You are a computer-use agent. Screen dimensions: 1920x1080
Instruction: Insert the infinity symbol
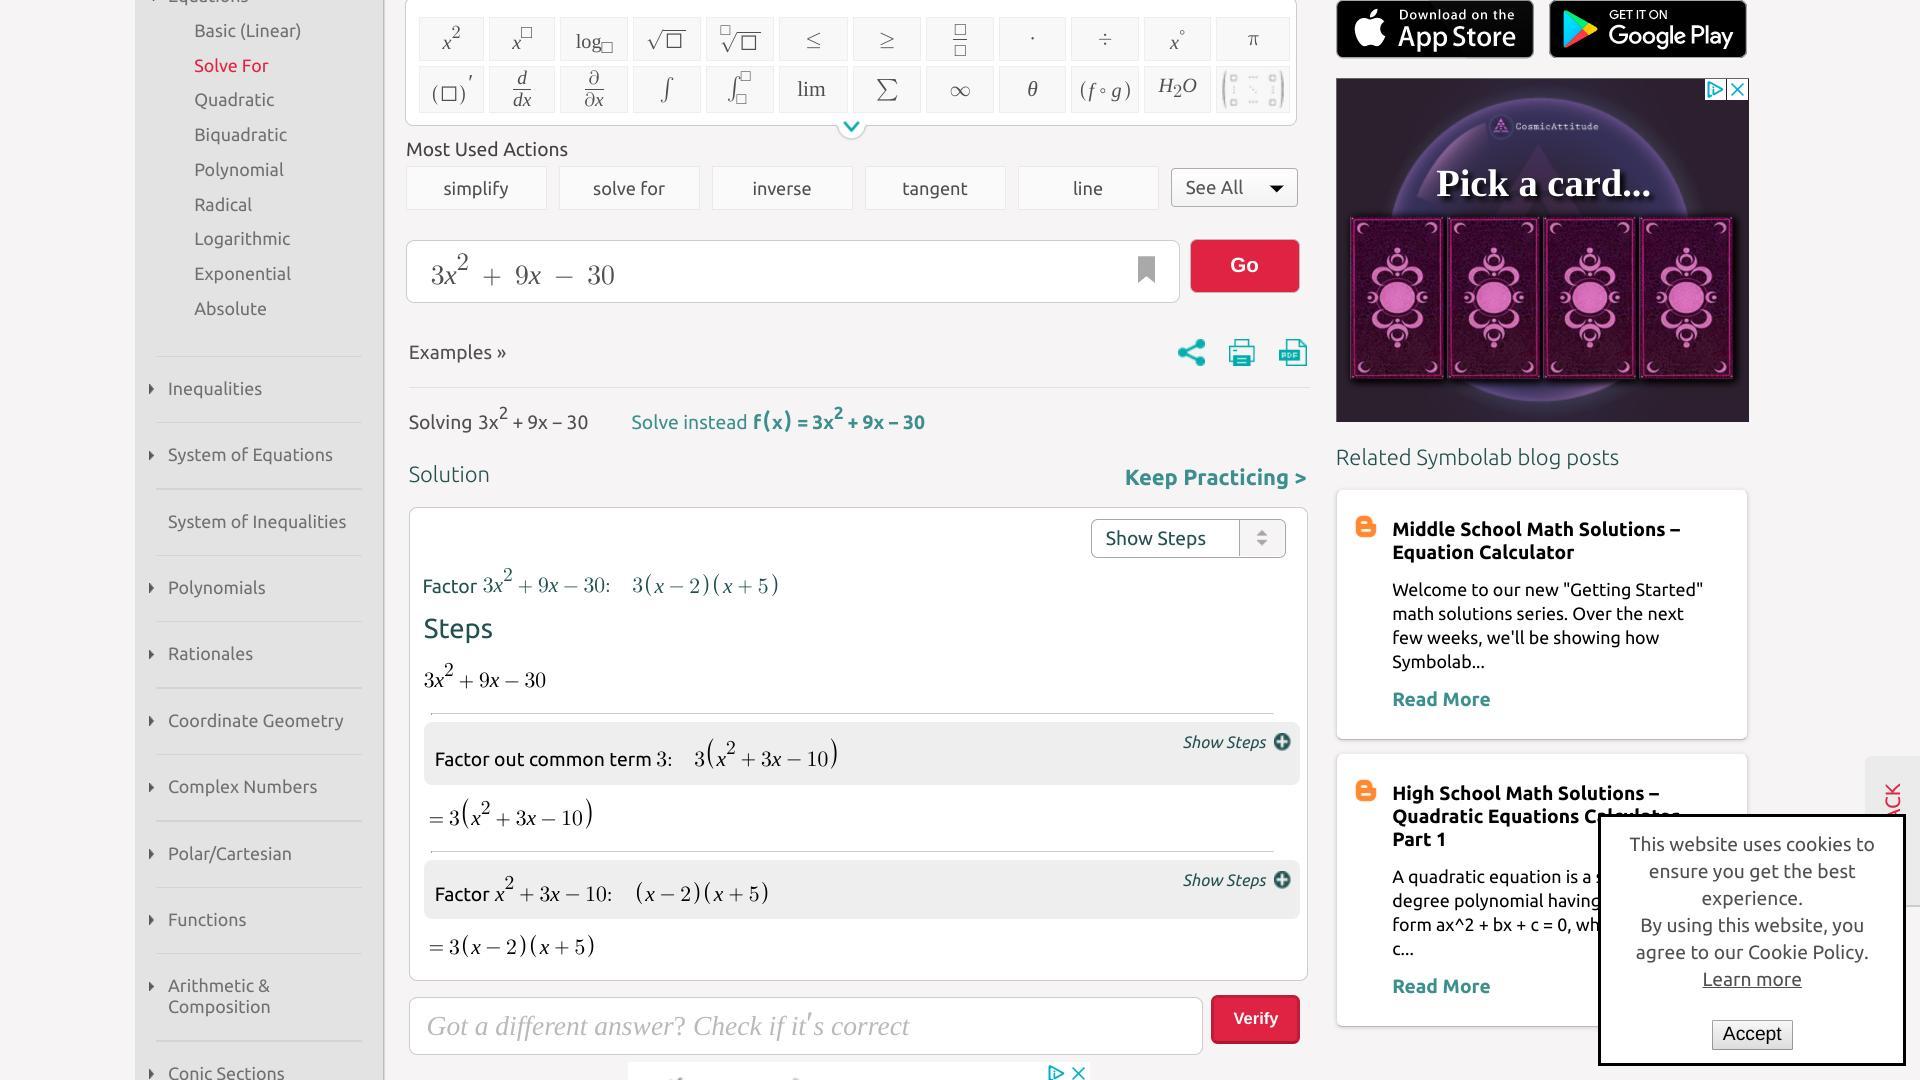[959, 90]
